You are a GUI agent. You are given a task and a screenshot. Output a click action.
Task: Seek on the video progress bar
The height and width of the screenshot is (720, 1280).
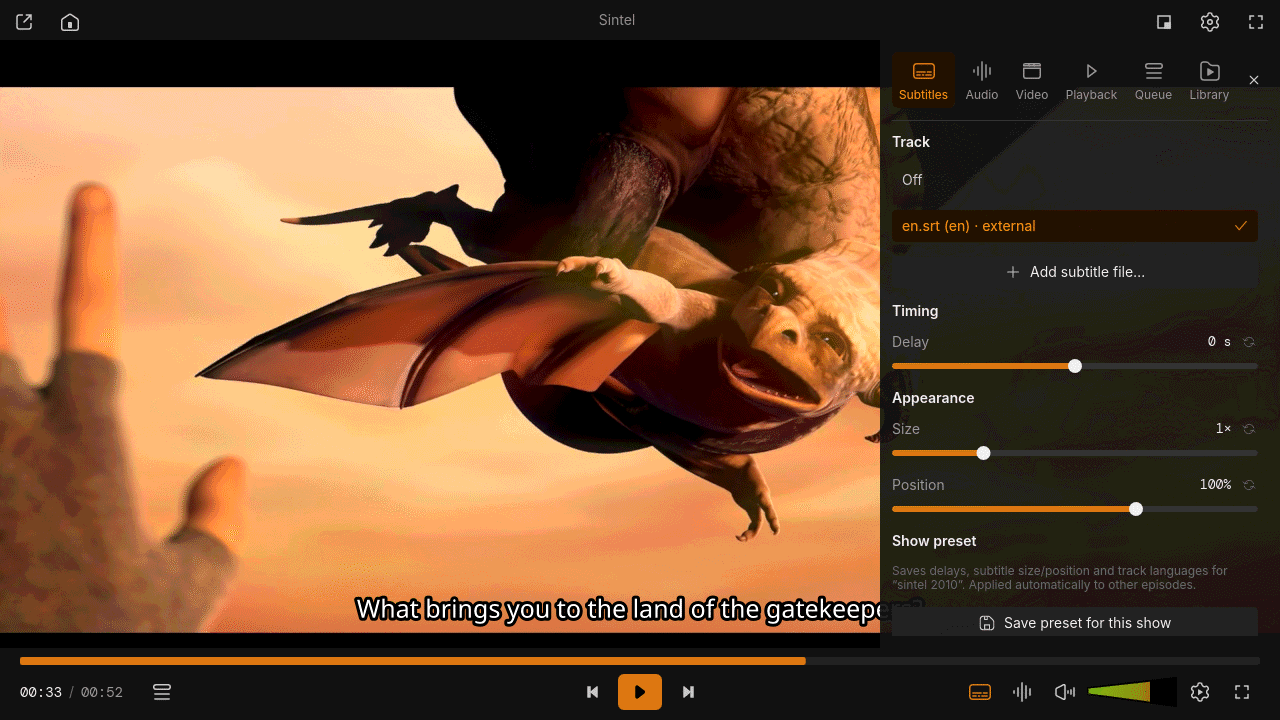tap(640, 661)
